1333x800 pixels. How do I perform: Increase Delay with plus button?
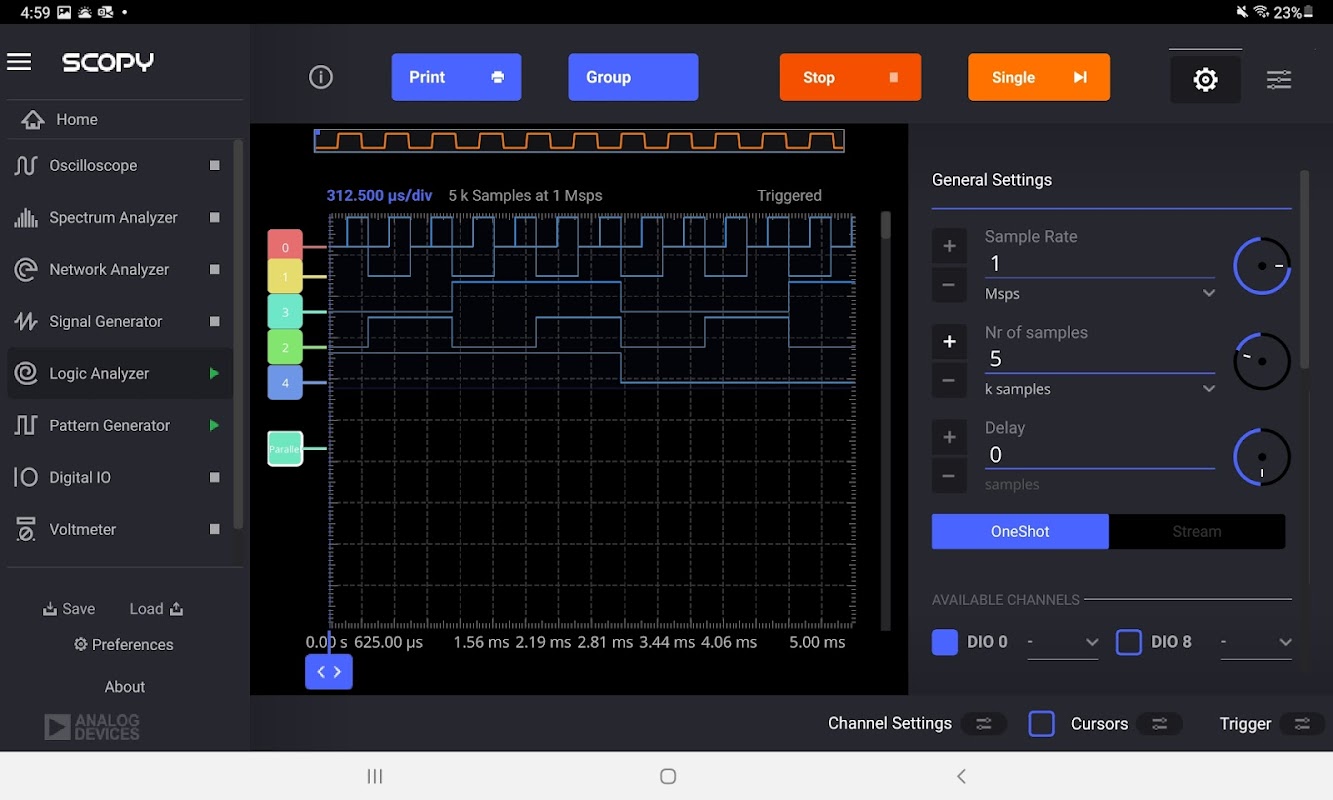coord(949,437)
